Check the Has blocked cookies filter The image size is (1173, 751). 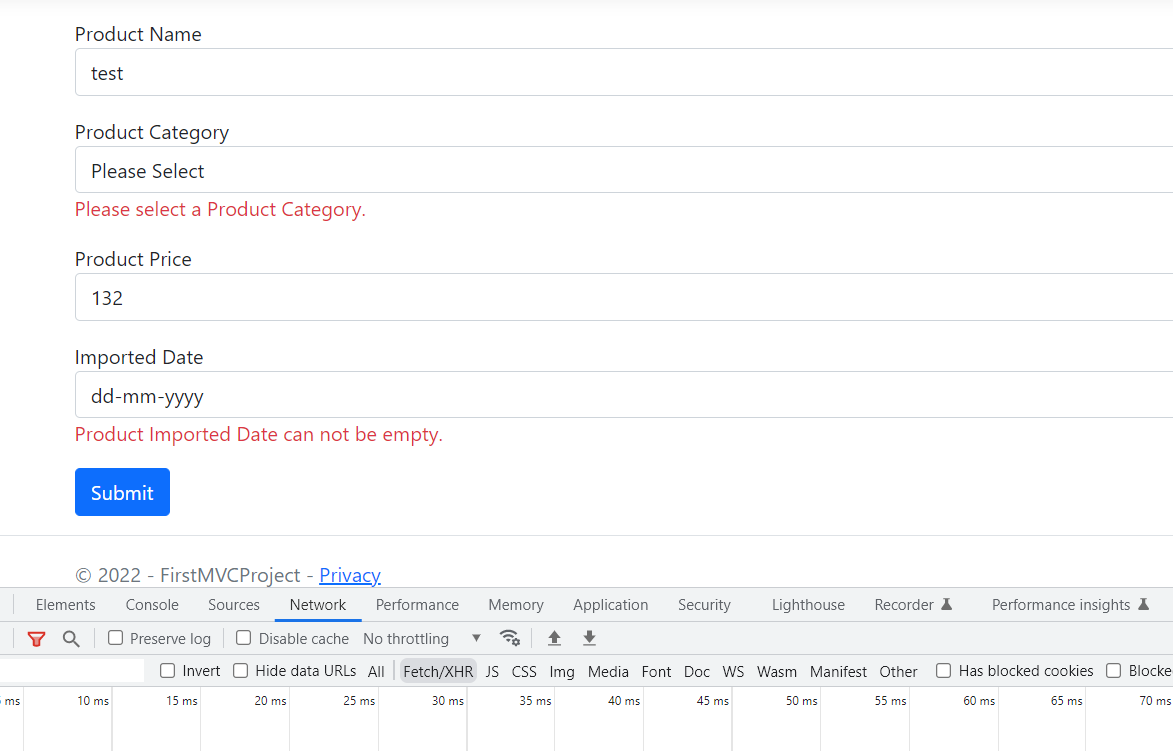pos(943,670)
